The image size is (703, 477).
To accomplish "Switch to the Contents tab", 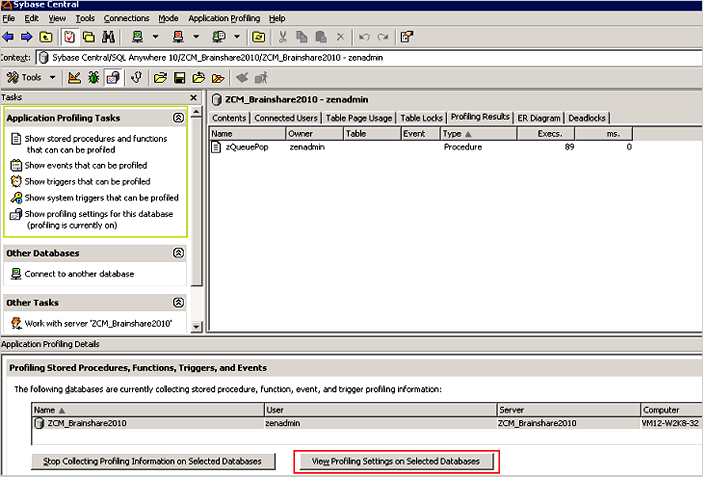I will coord(229,118).
